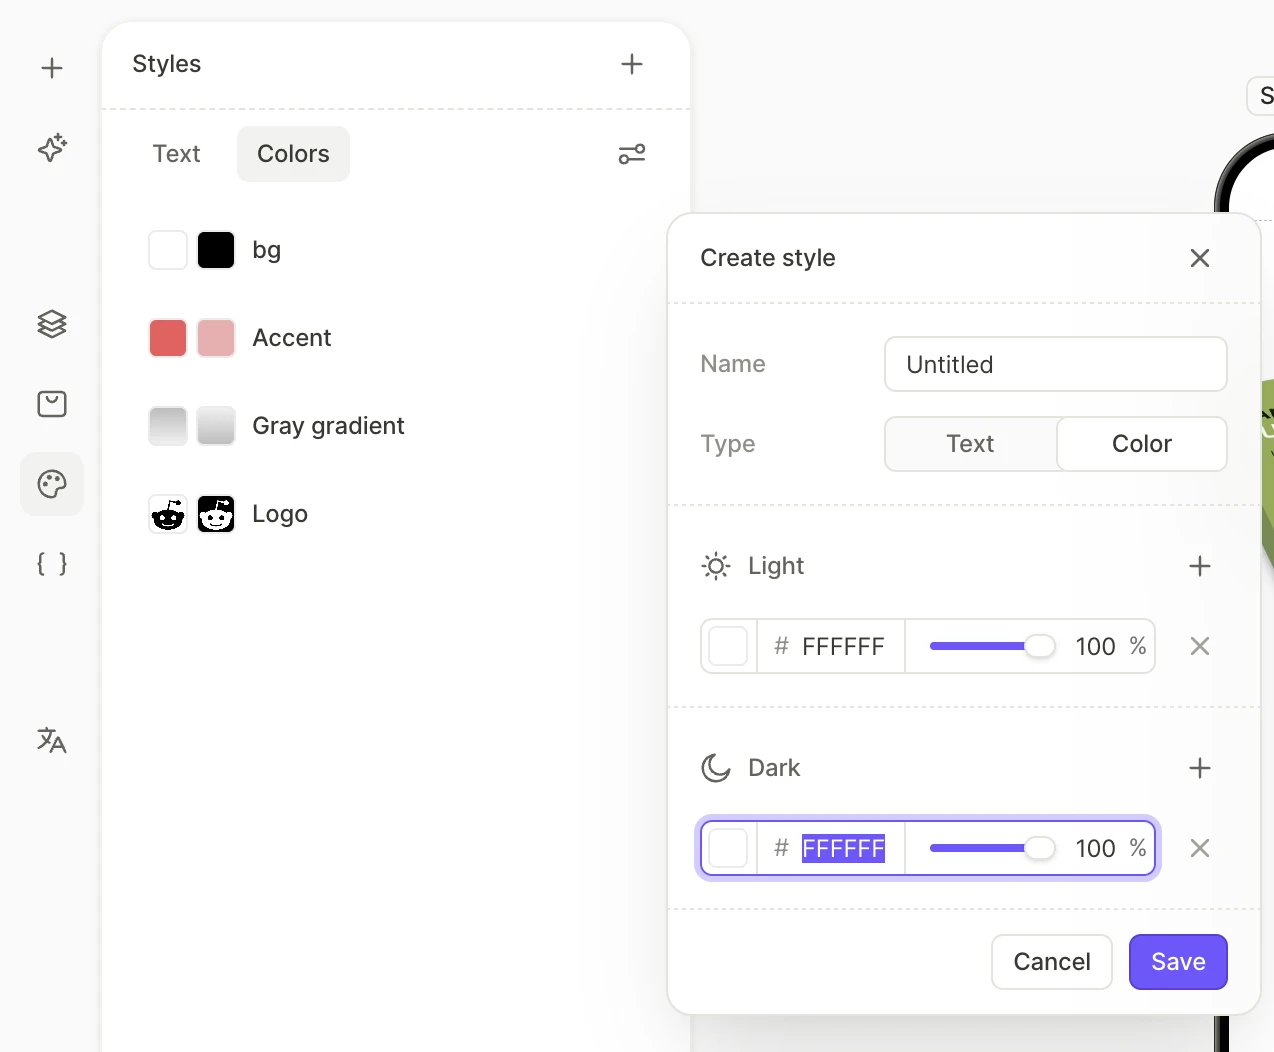Open the Layers panel icon
This screenshot has width=1274, height=1052.
[x=52, y=324]
